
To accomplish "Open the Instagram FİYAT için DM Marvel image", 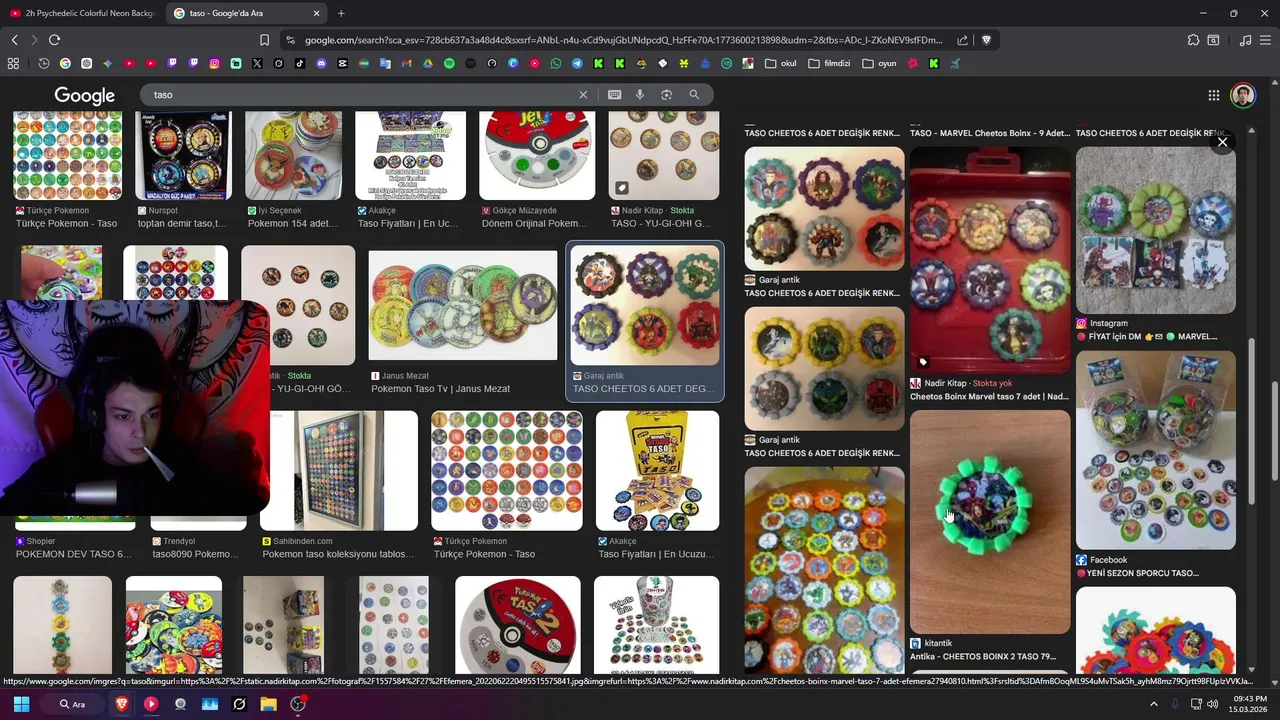I will click(x=1156, y=230).
